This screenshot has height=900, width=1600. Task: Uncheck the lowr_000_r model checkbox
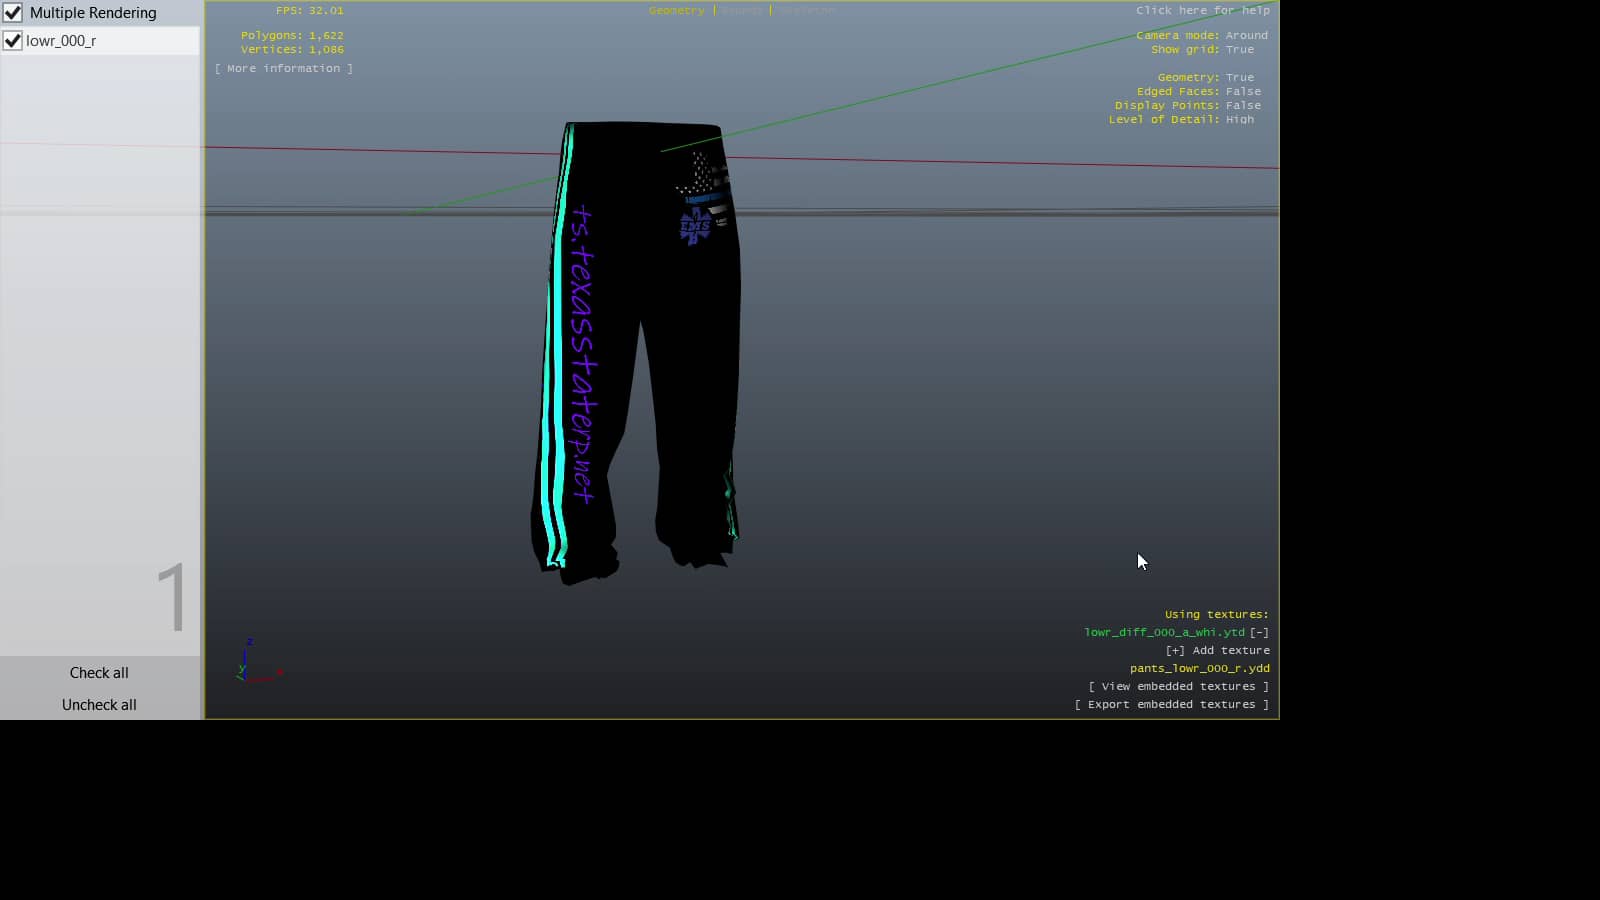(13, 41)
